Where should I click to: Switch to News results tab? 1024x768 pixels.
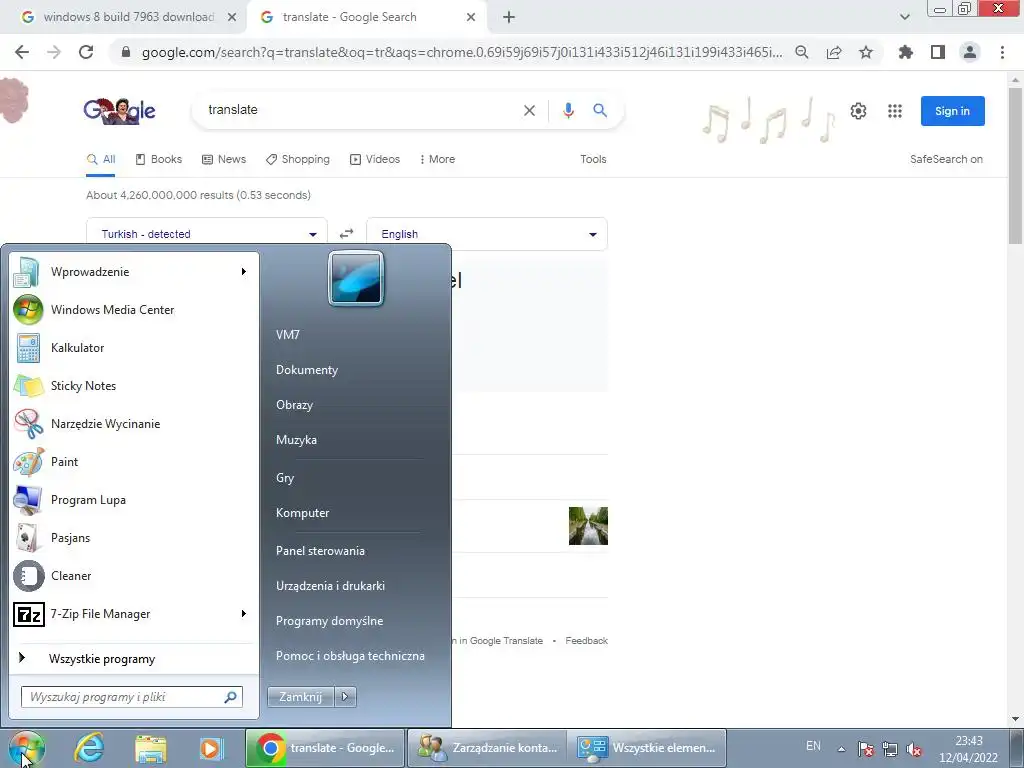(224, 159)
